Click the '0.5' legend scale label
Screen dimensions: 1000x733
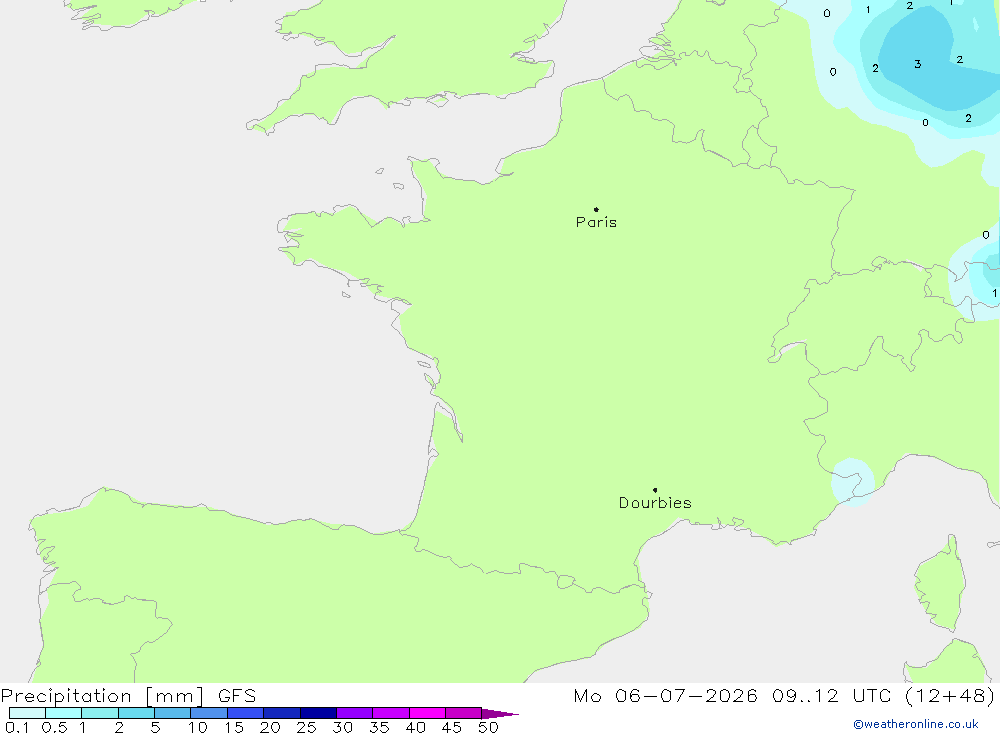(54, 727)
